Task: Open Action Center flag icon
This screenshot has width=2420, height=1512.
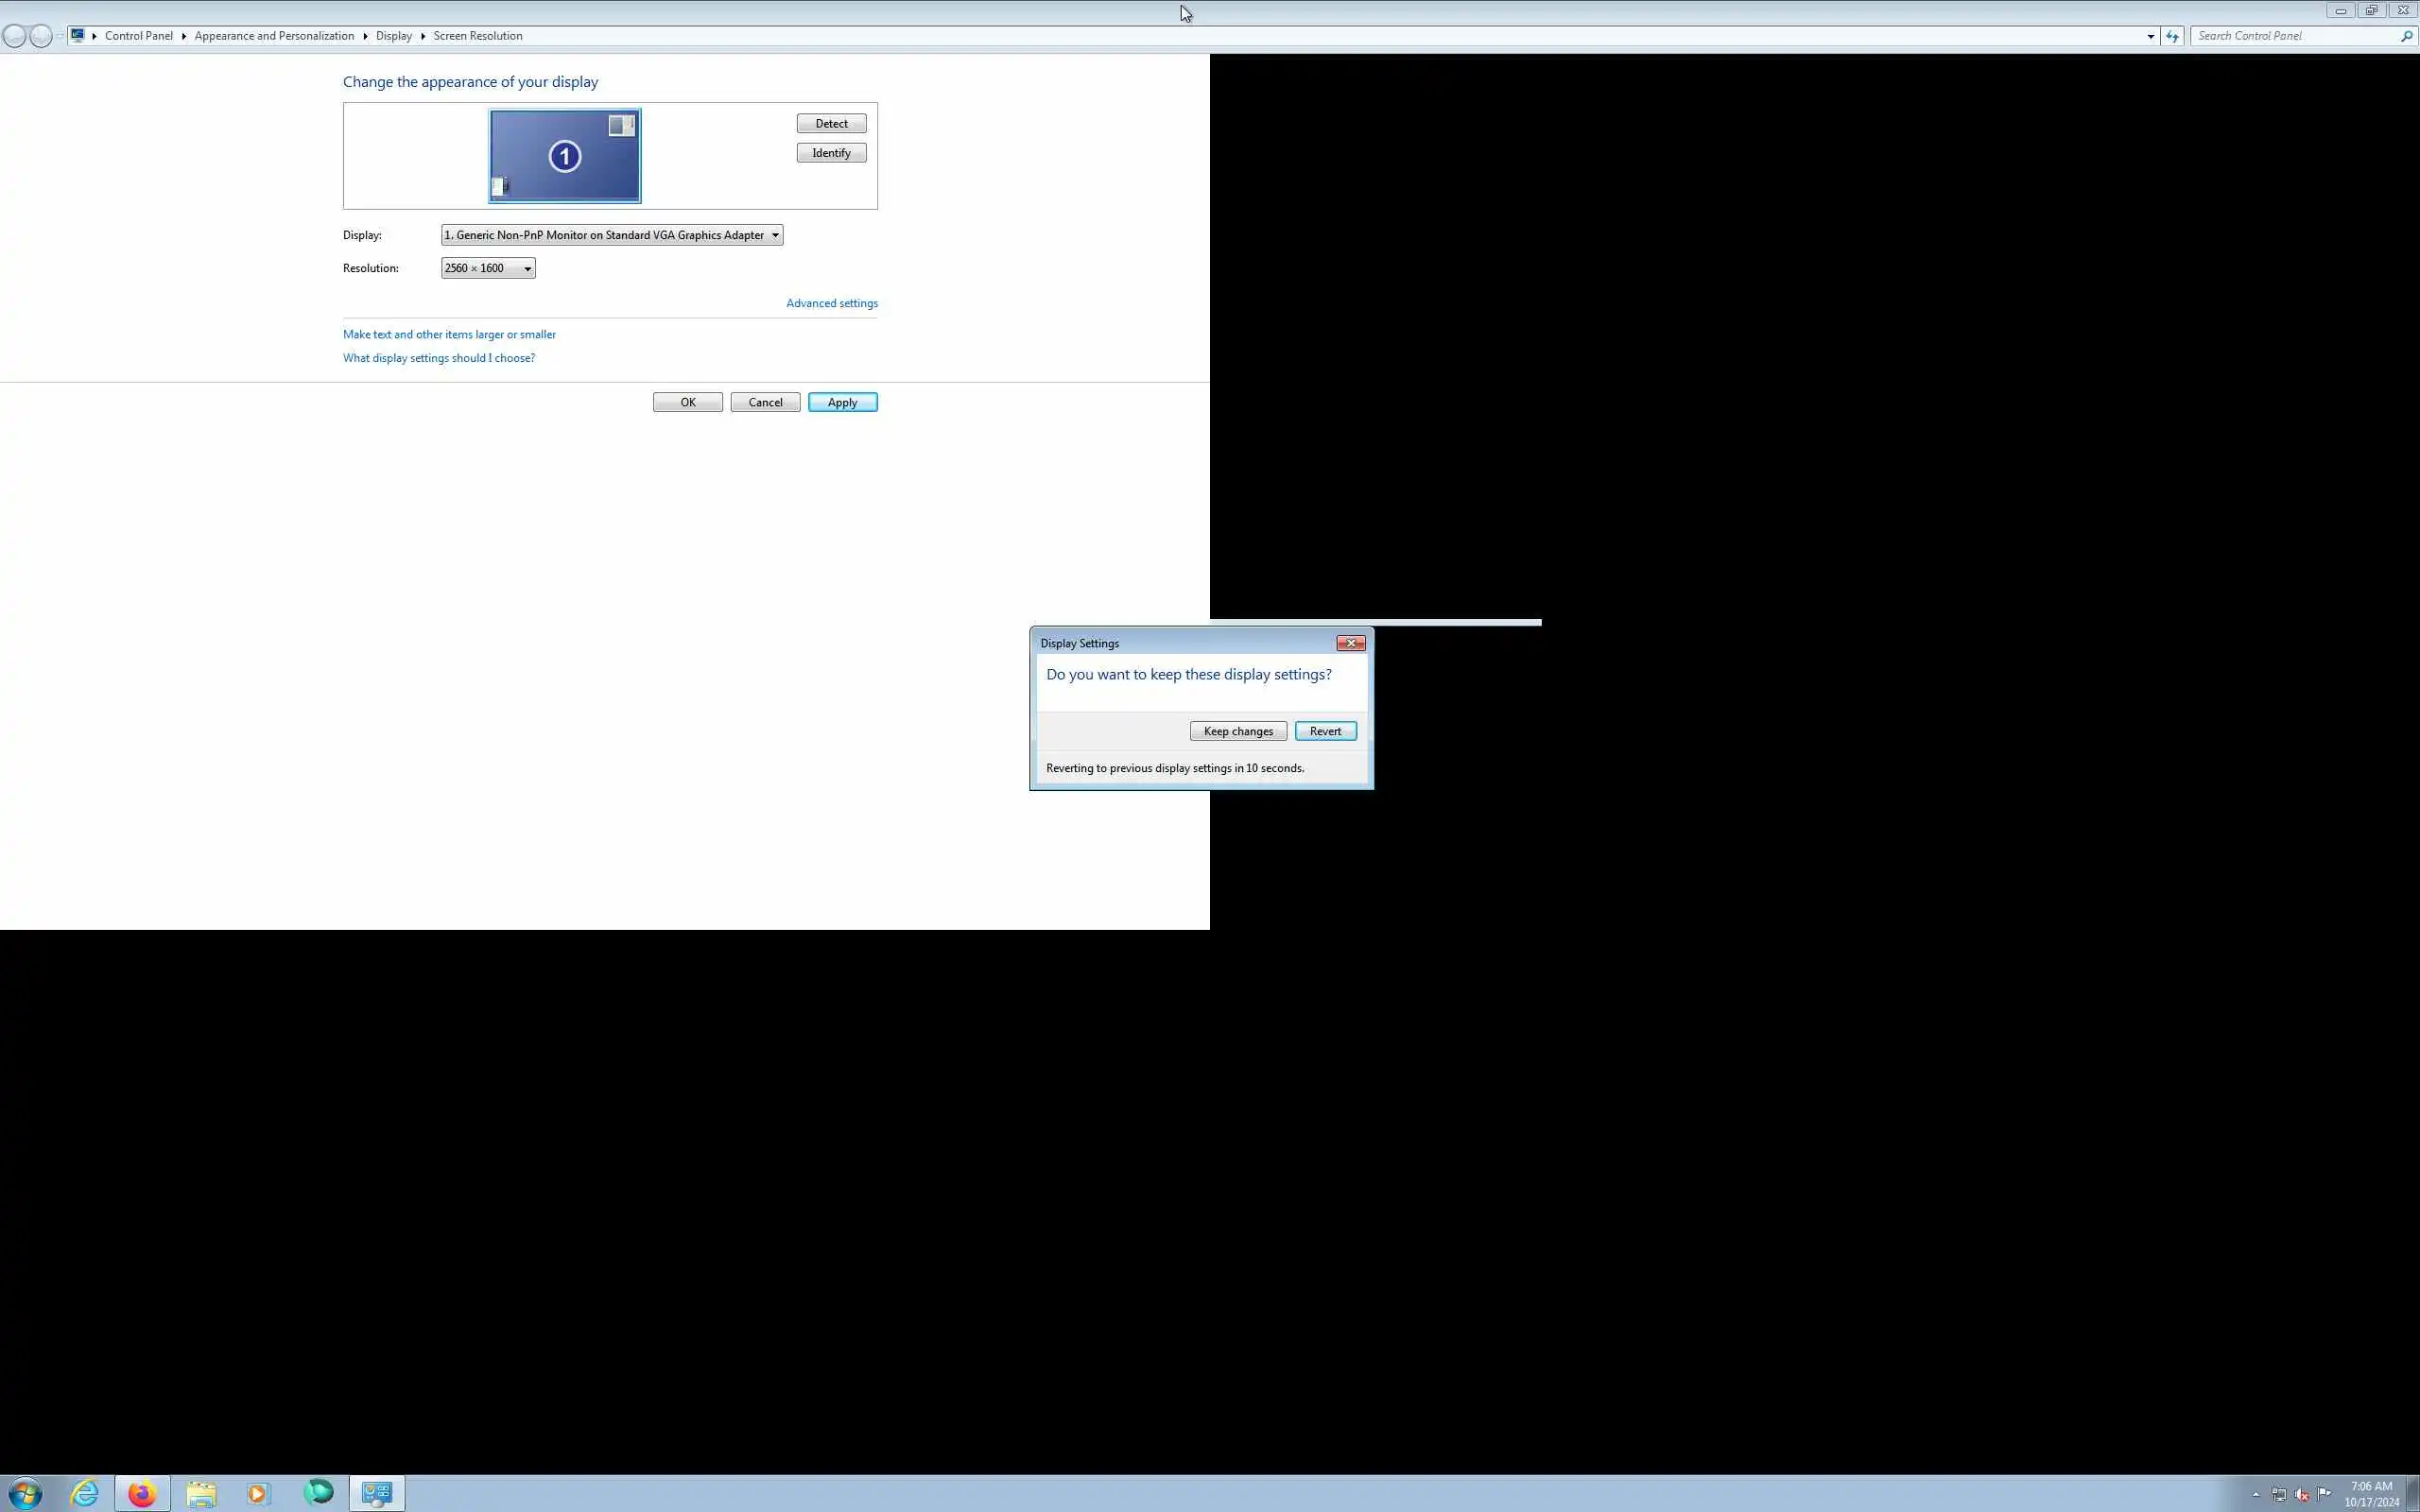Action: pos(2324,1494)
